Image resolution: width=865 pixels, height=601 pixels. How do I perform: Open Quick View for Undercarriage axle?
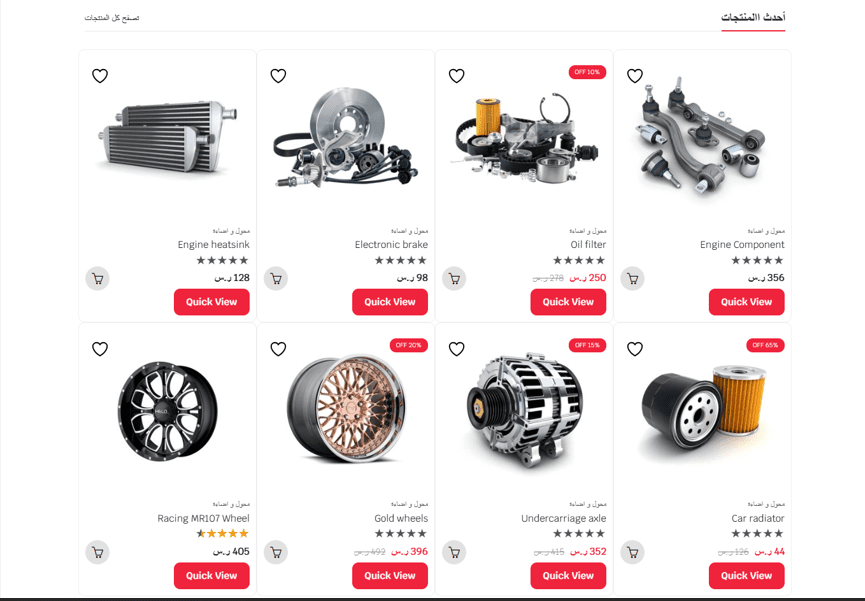pos(568,576)
